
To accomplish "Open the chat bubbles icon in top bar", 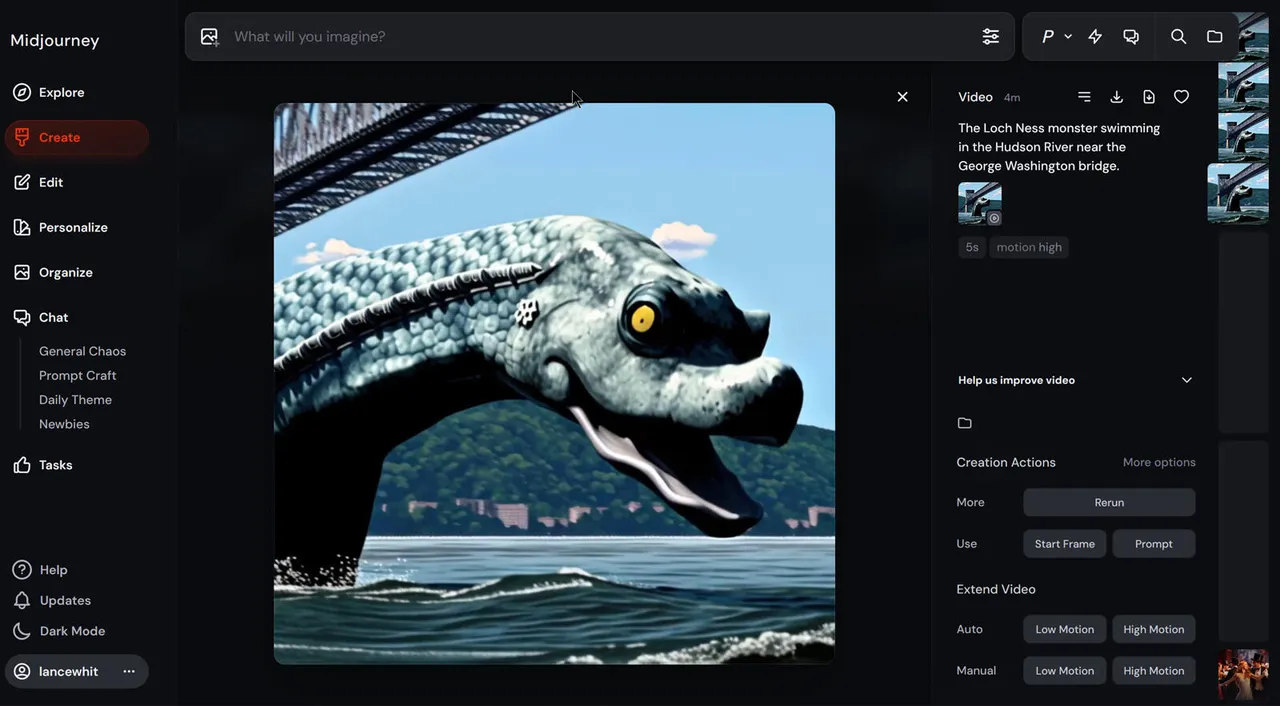I will point(1131,37).
